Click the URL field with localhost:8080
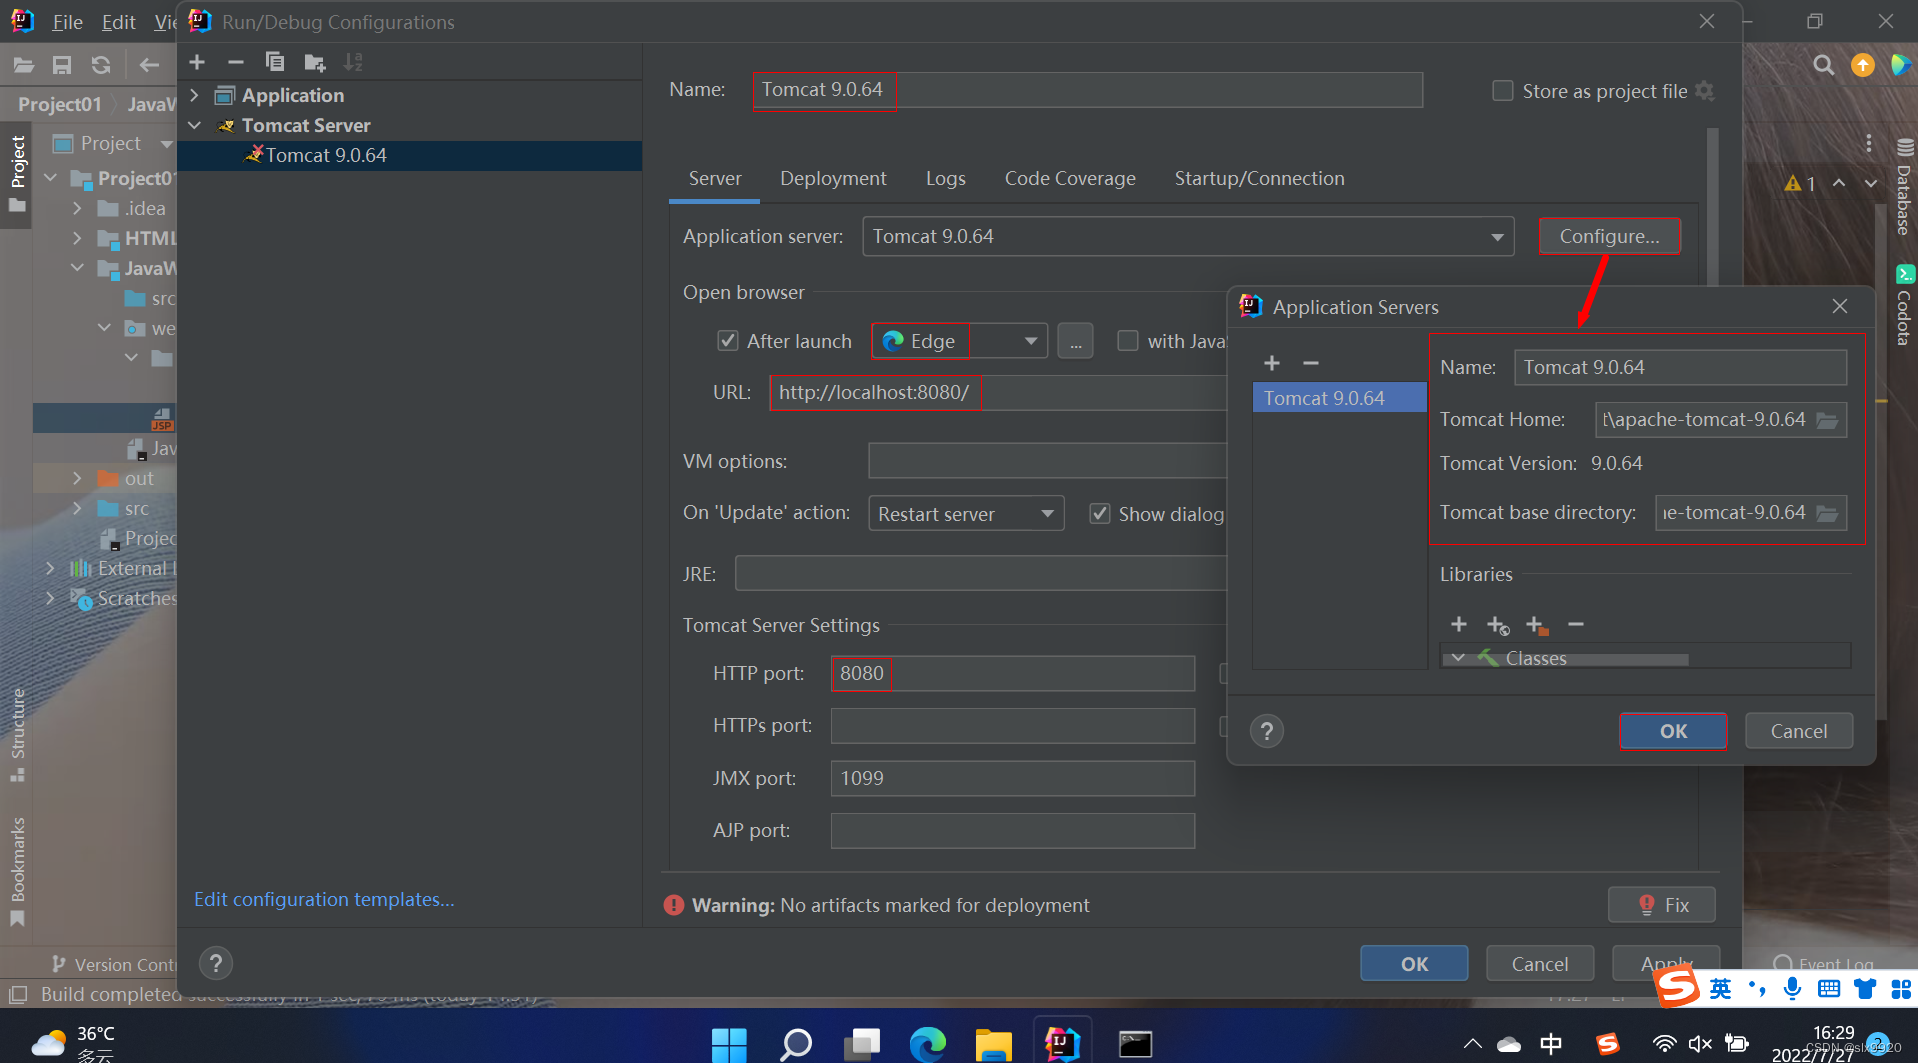The width and height of the screenshot is (1918, 1063). coord(997,393)
